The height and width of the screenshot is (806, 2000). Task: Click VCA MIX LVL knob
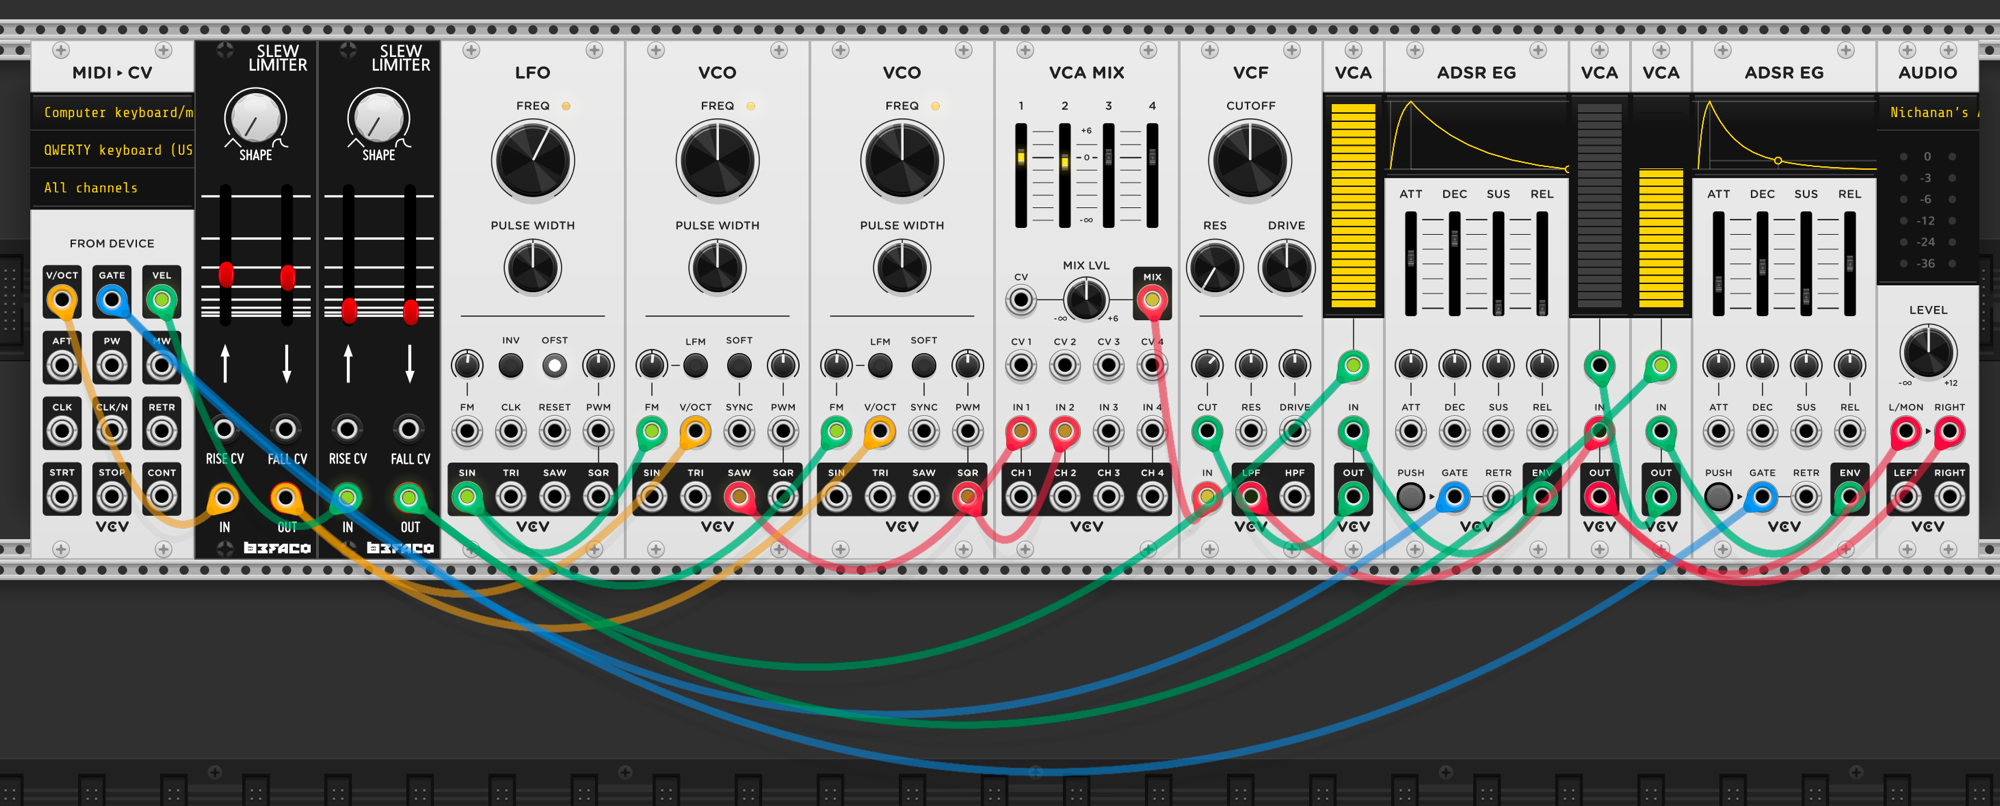coord(1086,299)
